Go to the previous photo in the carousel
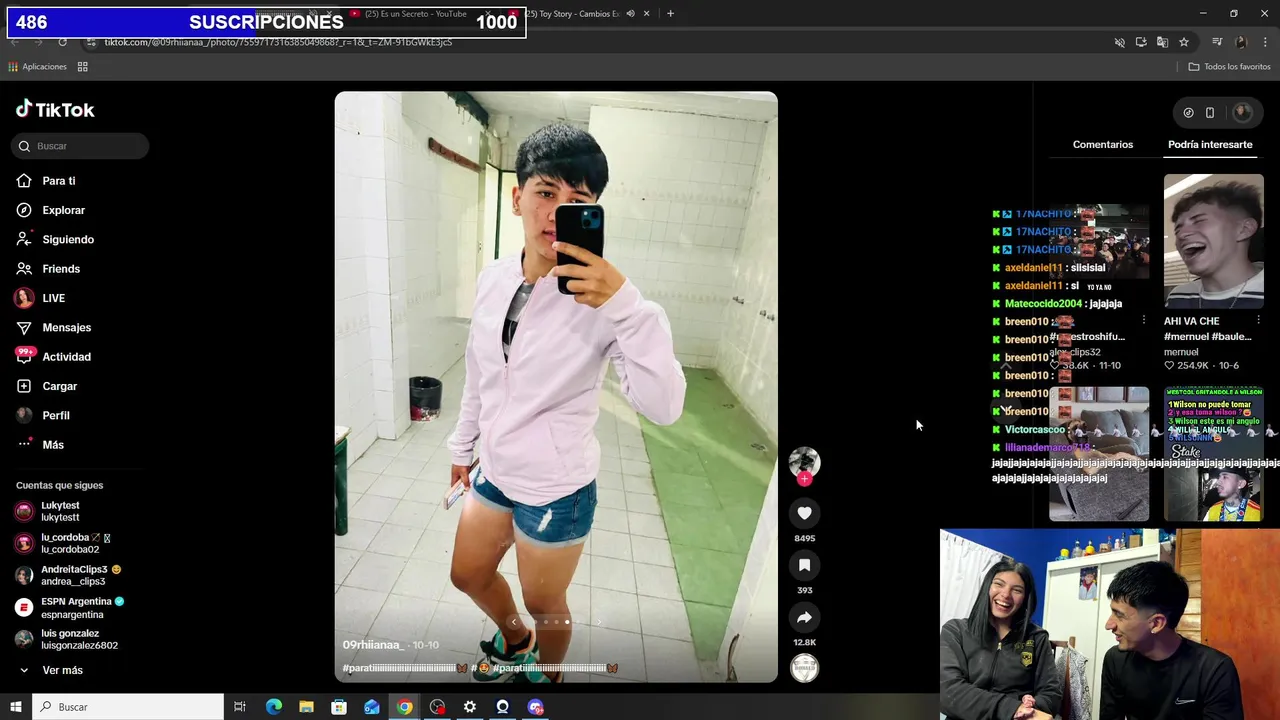 pos(514,622)
